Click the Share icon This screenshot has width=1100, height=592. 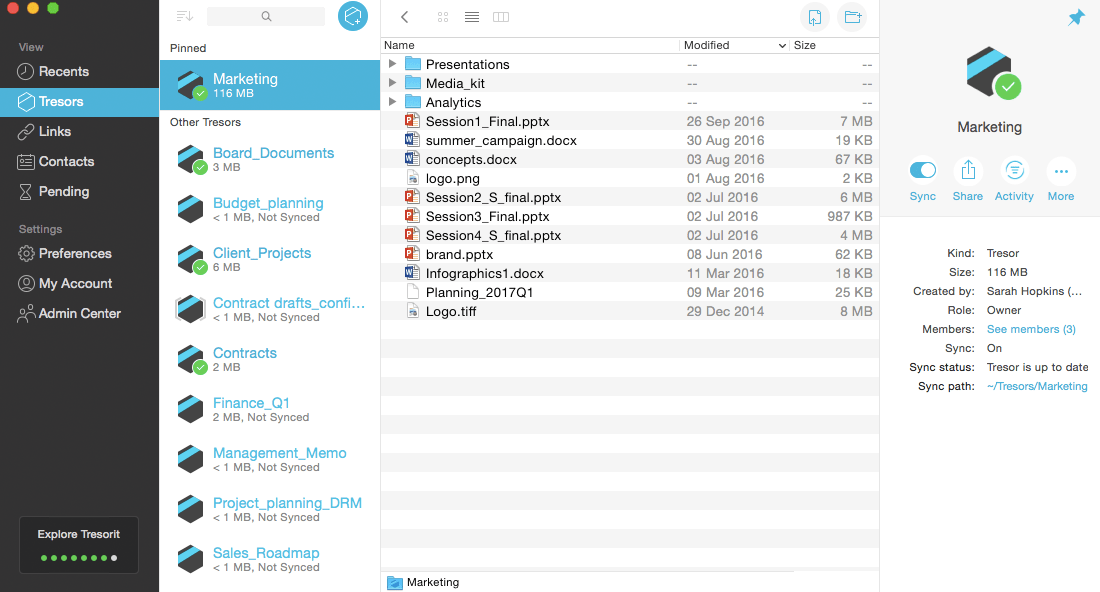click(x=968, y=170)
